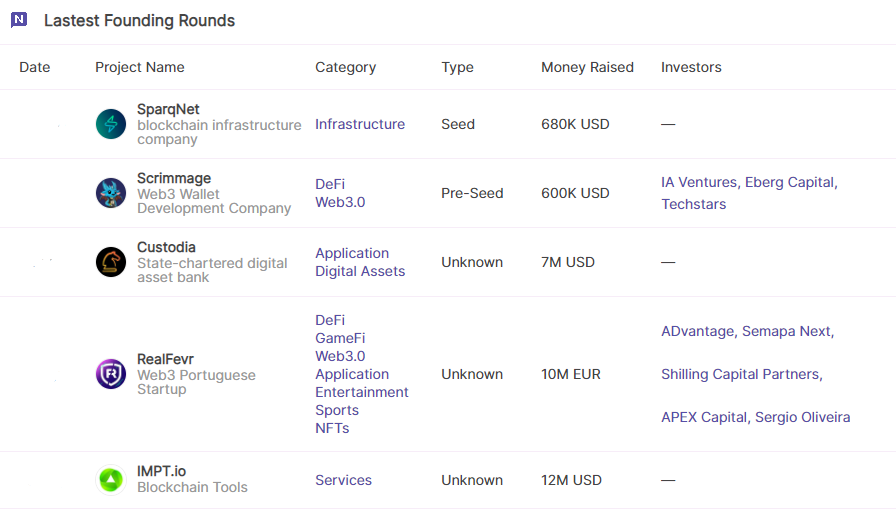Click the Entertainment category link
The width and height of the screenshot is (896, 511).
coord(362,392)
